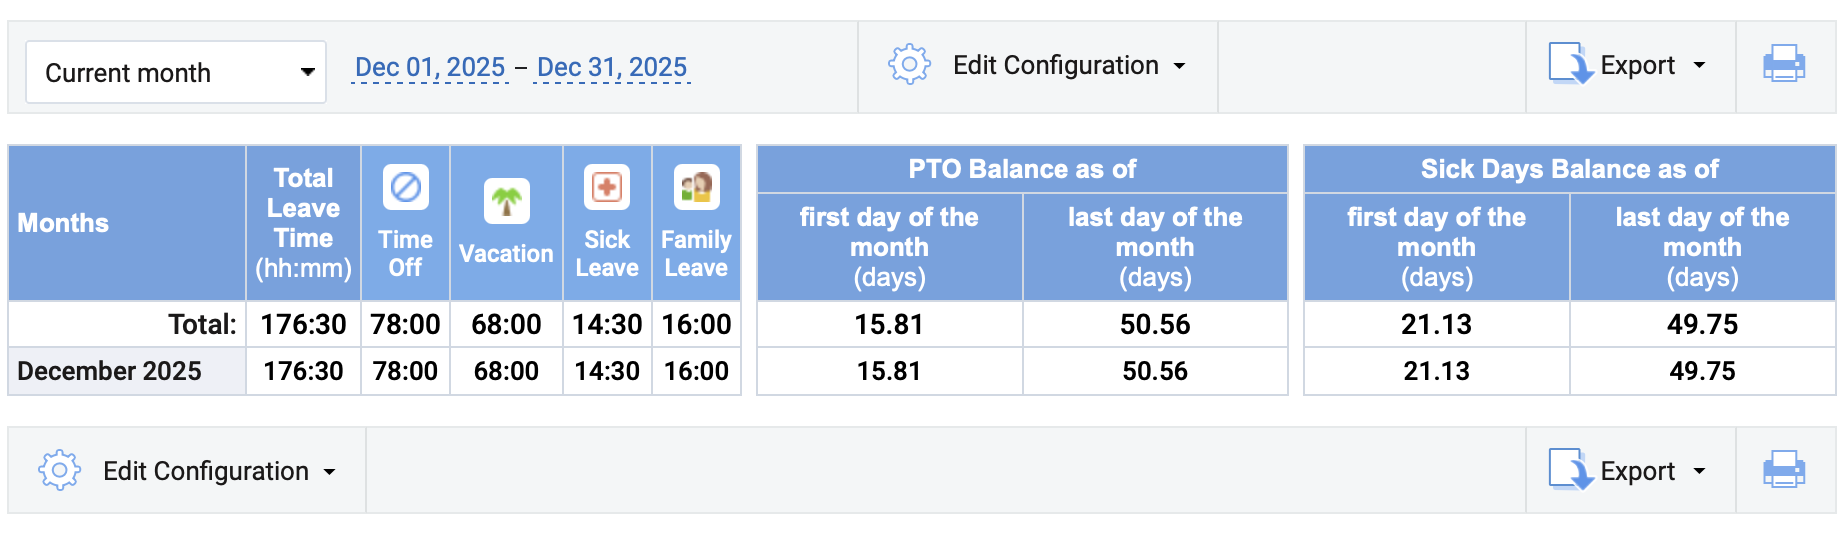Viewport: 1848px width, 534px height.
Task: Click the Sick Days Balance as of header
Action: [1569, 169]
